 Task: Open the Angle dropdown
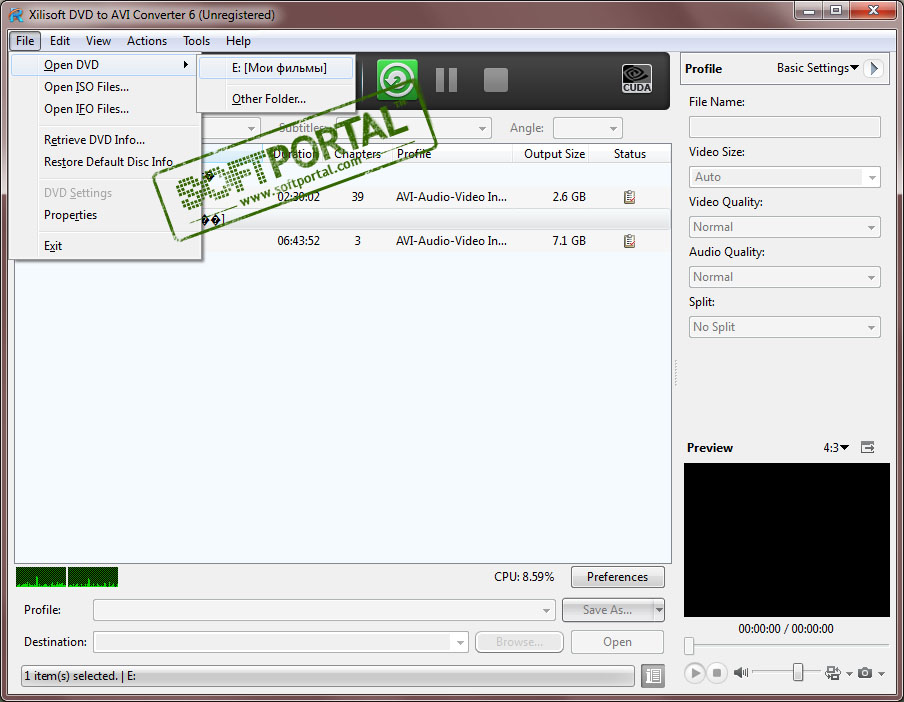(587, 128)
